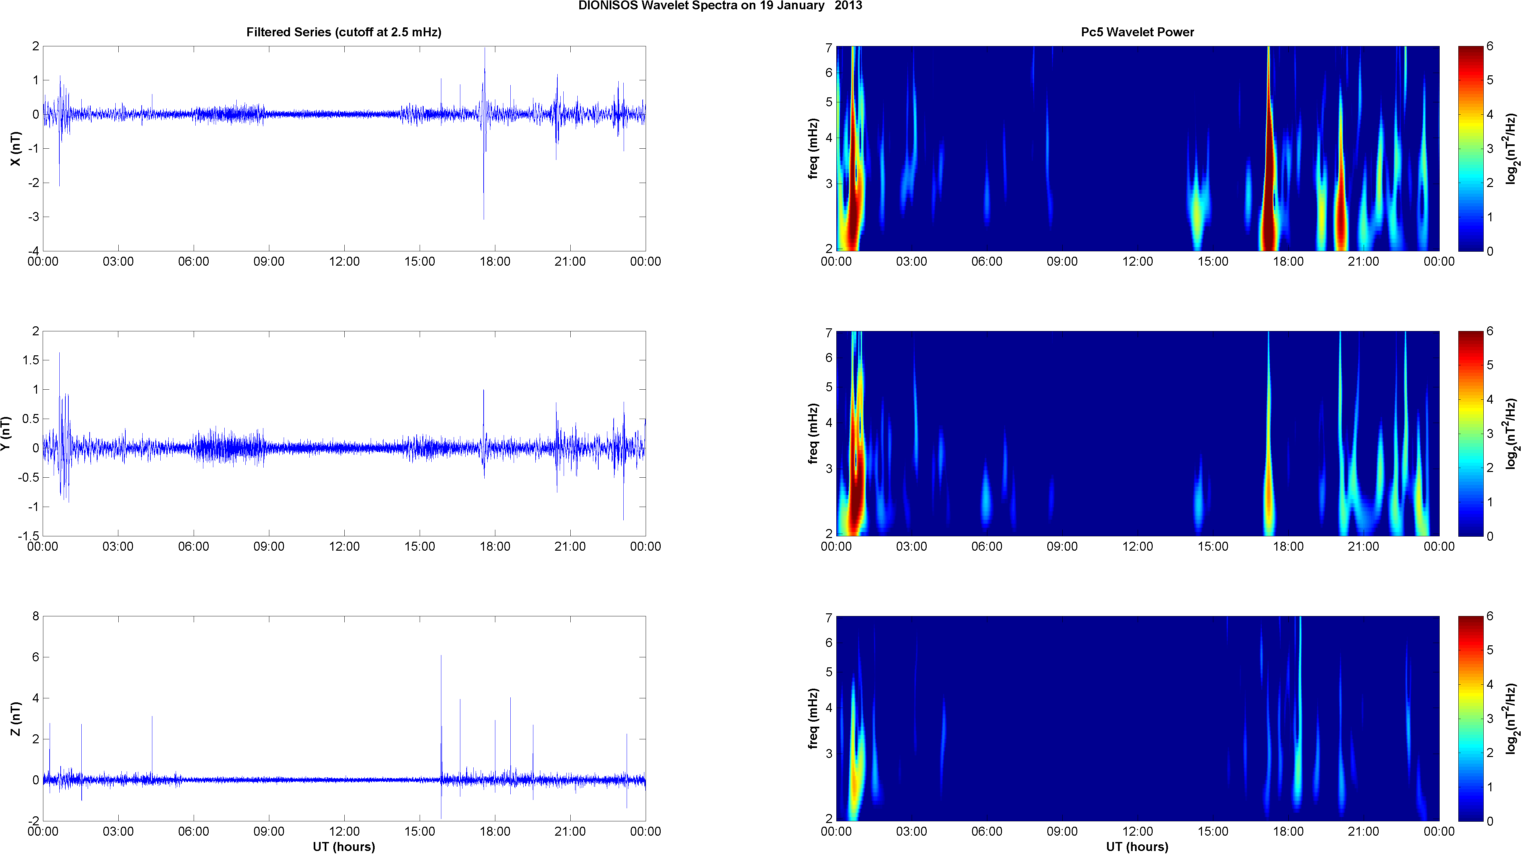
Task: Select the Filtered Series (cutoff at 2.5 mHz) heading
Action: coord(344,32)
